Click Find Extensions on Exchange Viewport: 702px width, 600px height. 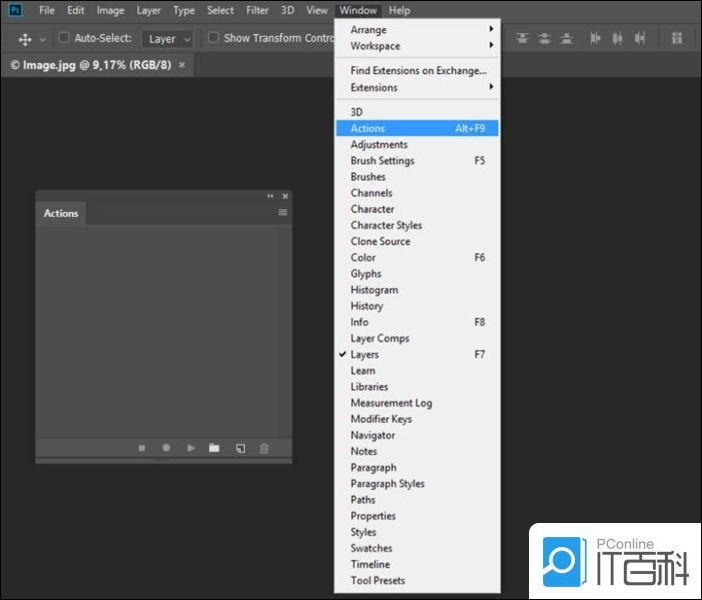point(417,71)
